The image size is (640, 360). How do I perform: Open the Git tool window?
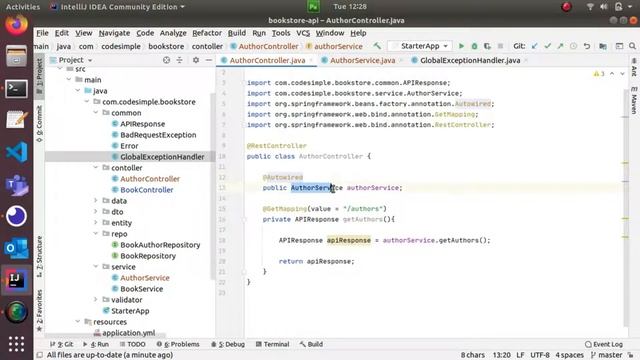coord(61,344)
